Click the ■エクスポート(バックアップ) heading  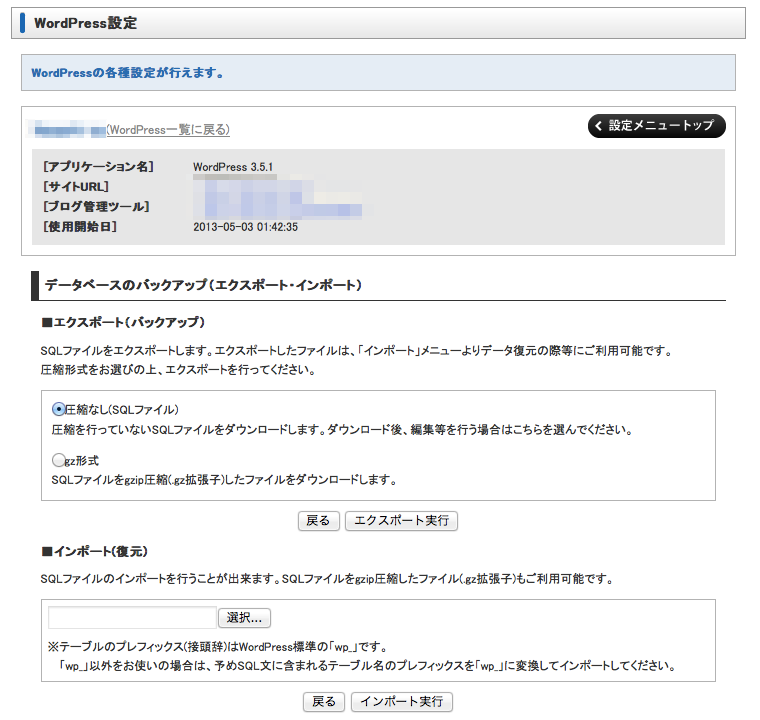point(123,322)
